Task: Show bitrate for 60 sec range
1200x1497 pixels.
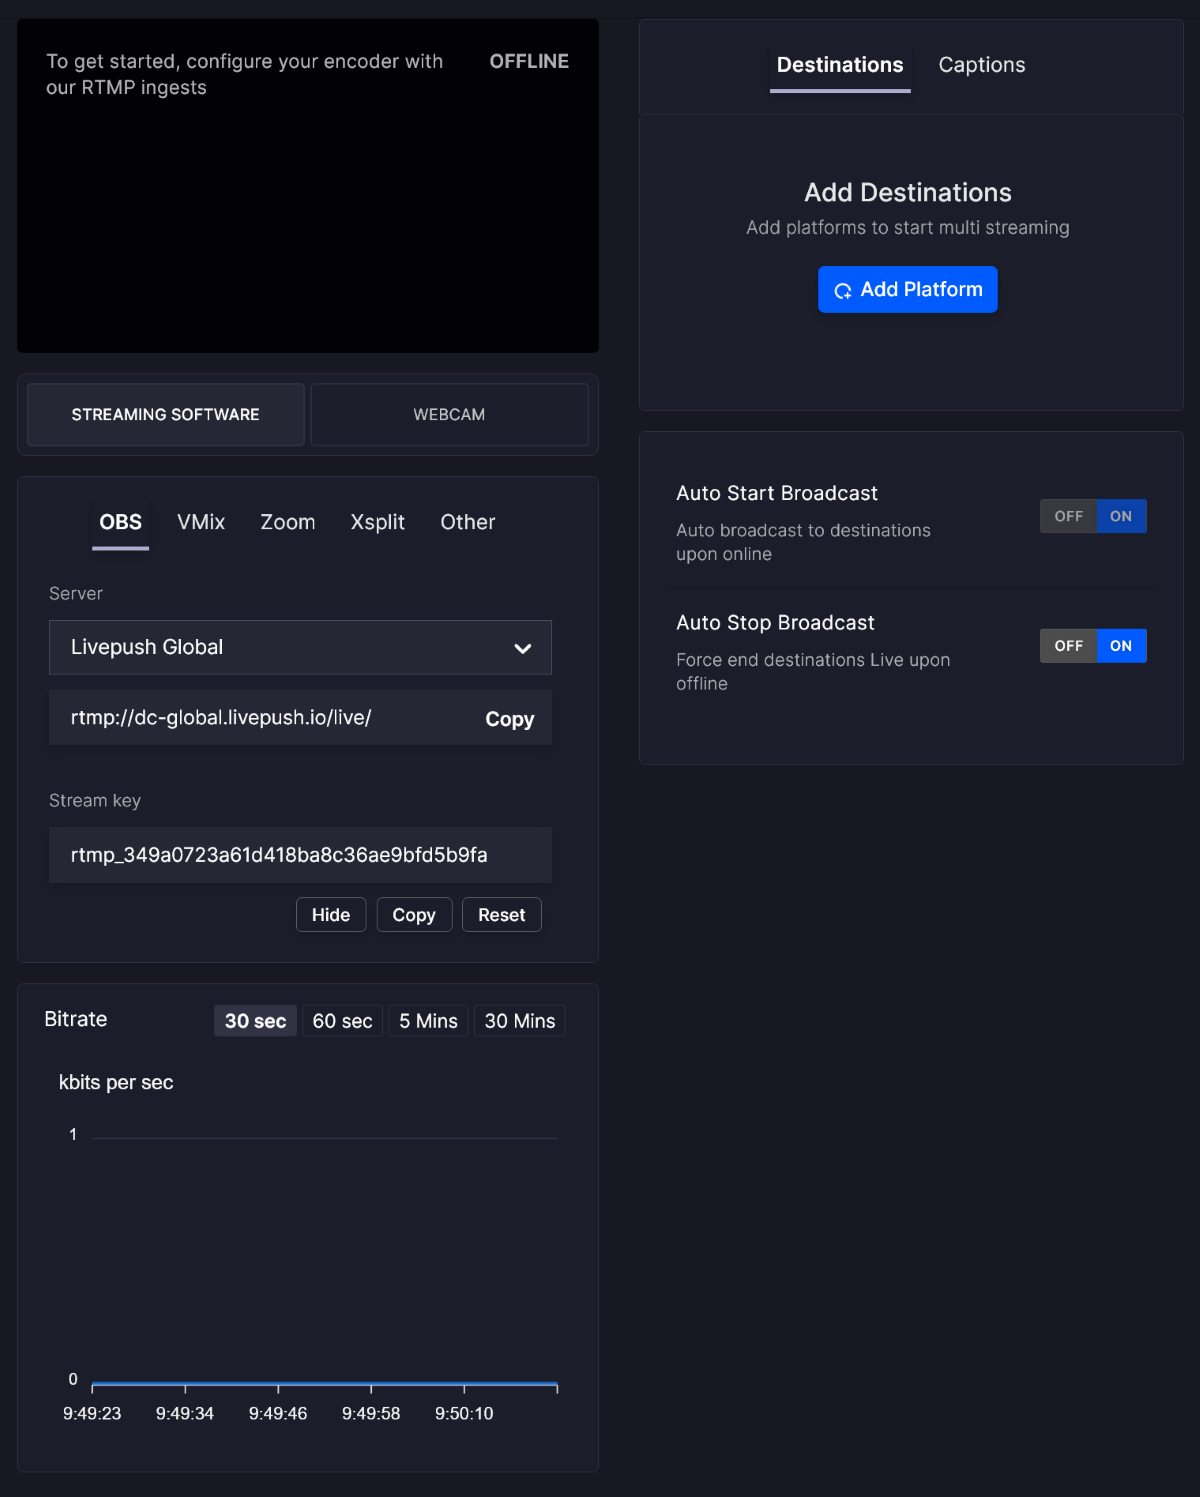Action: (342, 1021)
